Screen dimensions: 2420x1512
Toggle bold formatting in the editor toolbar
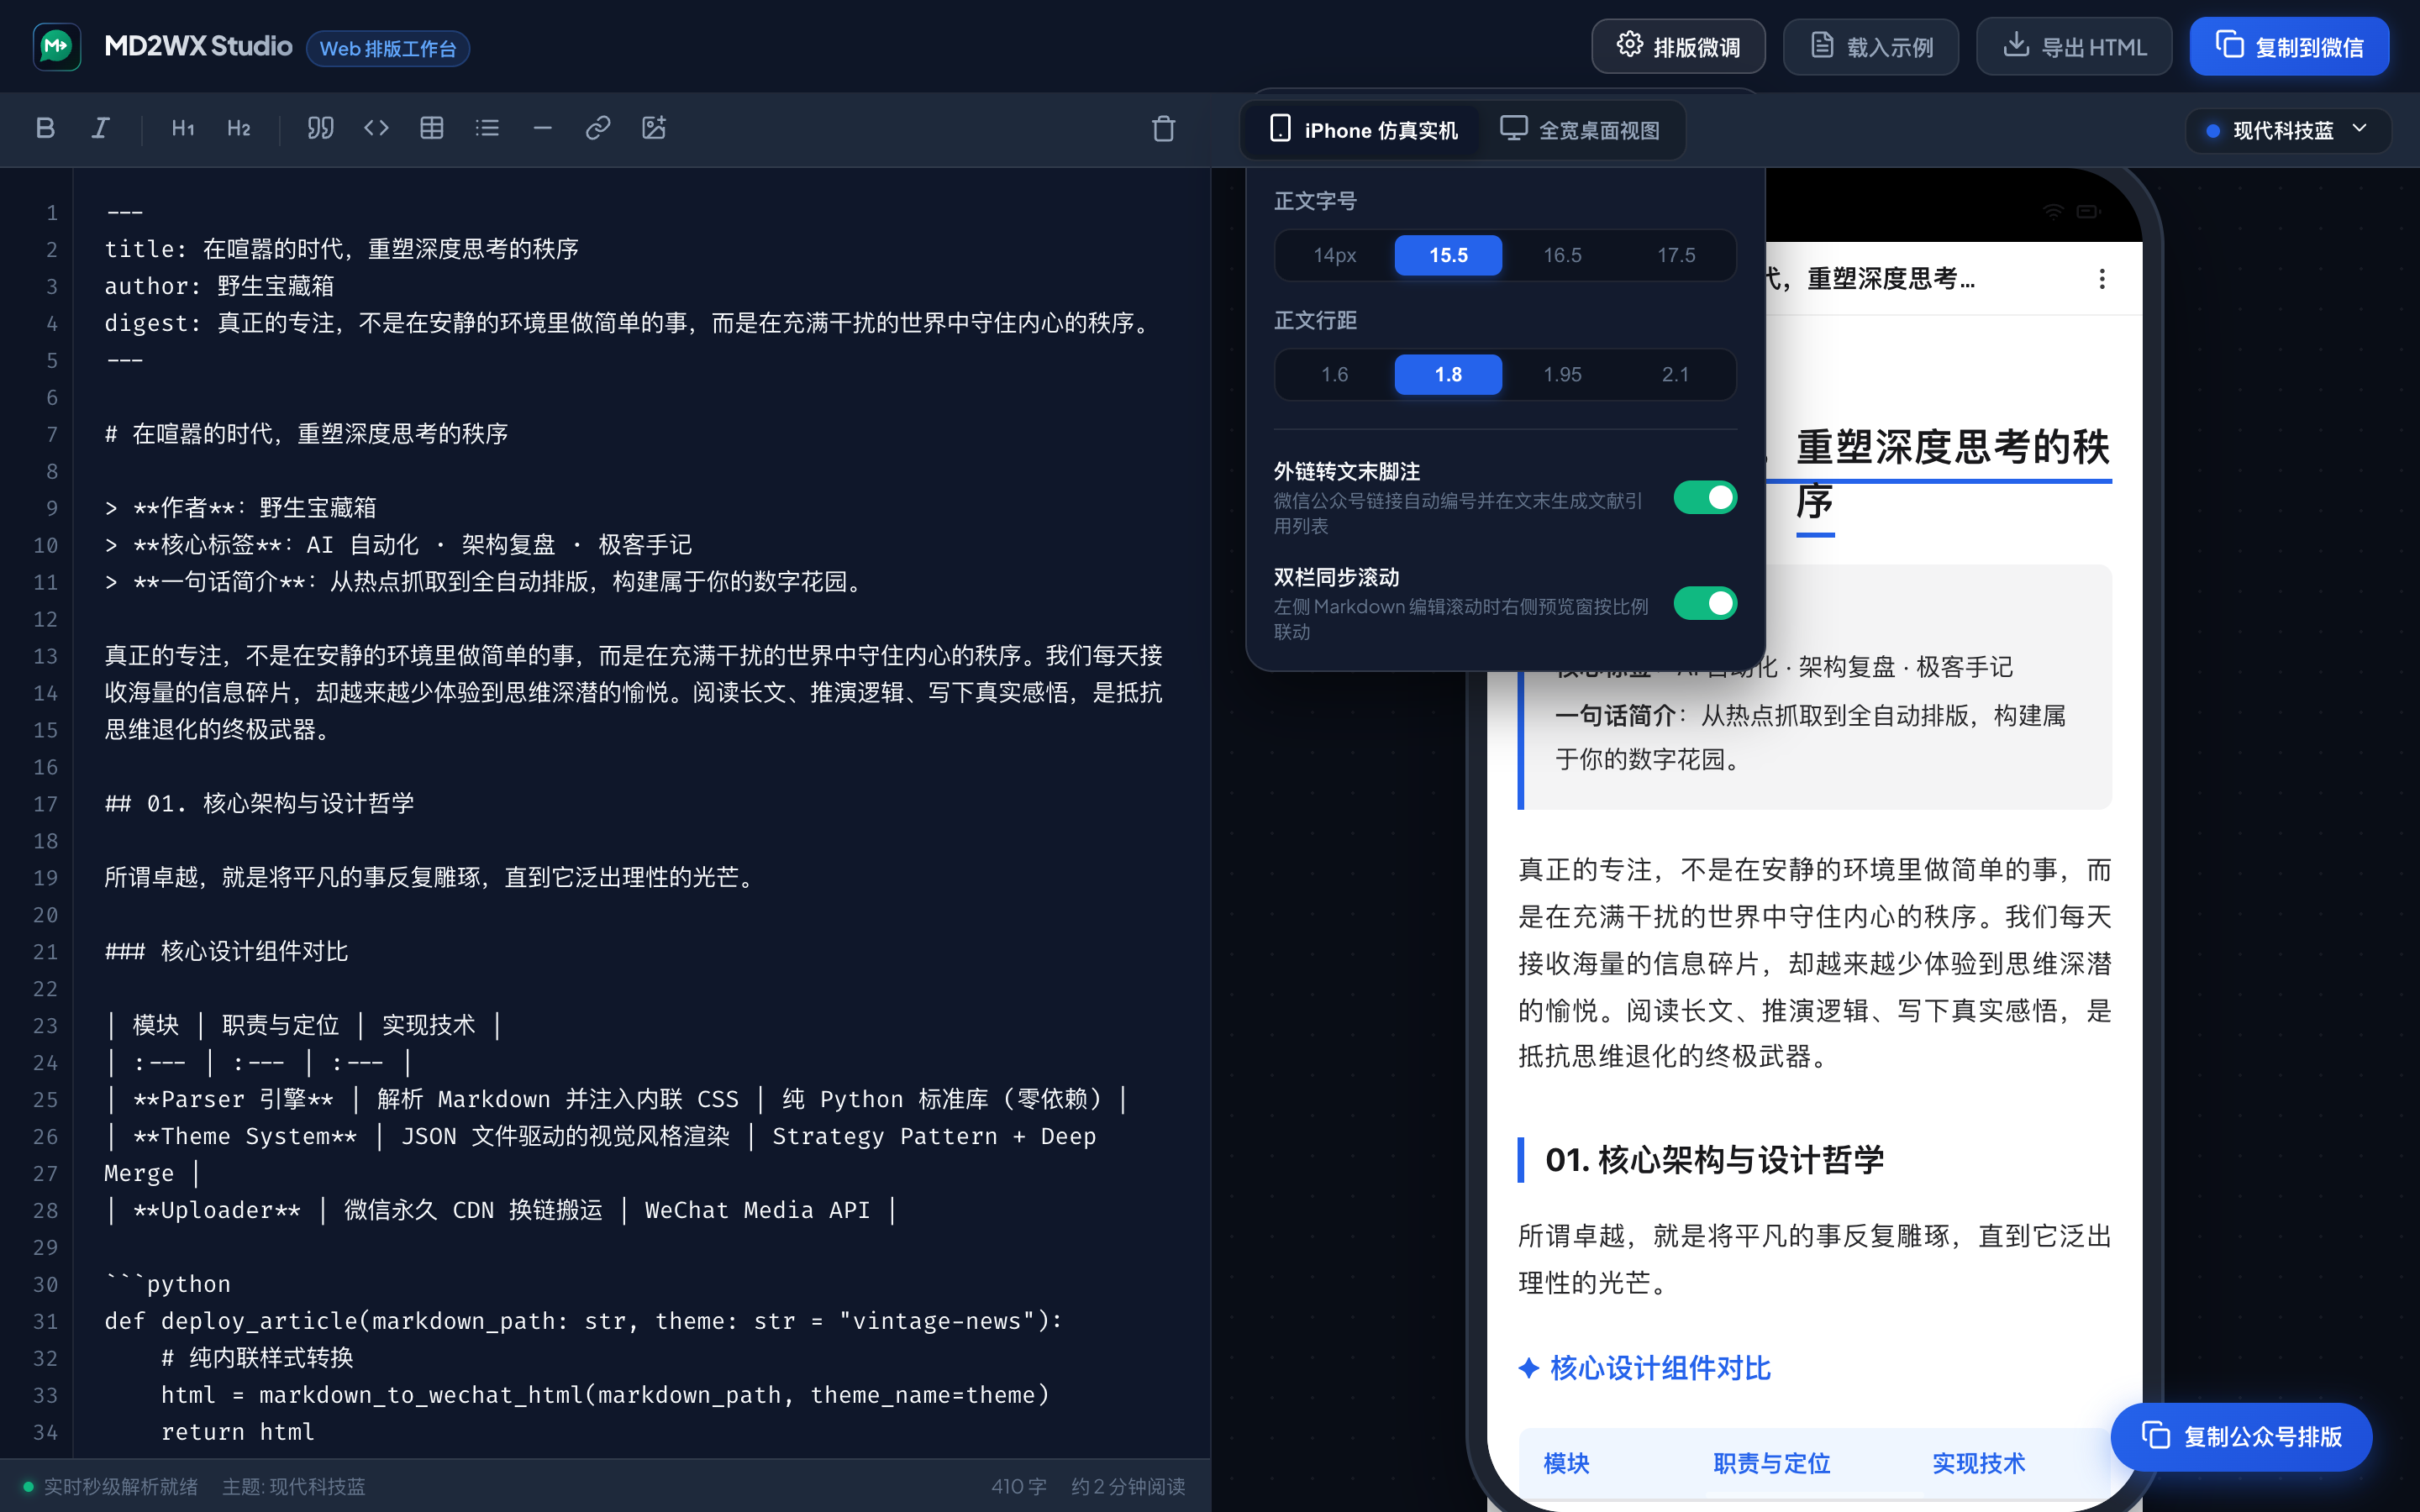[x=45, y=128]
